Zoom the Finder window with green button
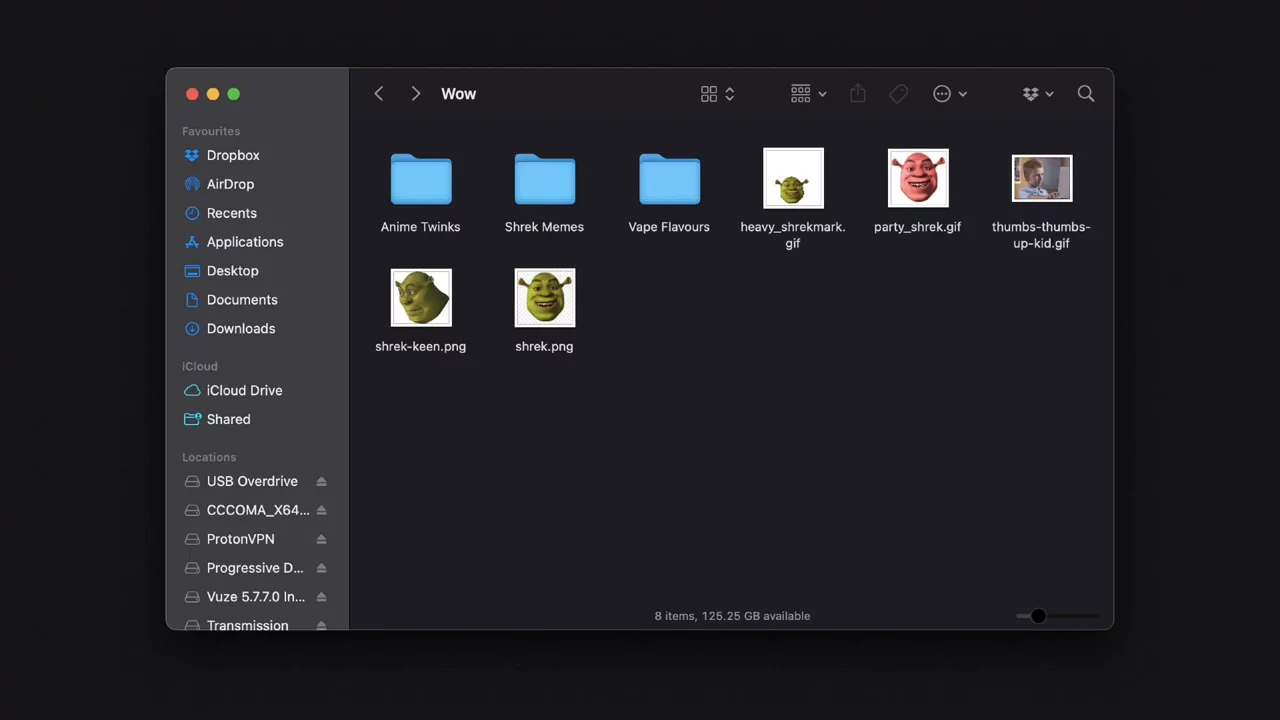The height and width of the screenshot is (720, 1280). pos(233,94)
